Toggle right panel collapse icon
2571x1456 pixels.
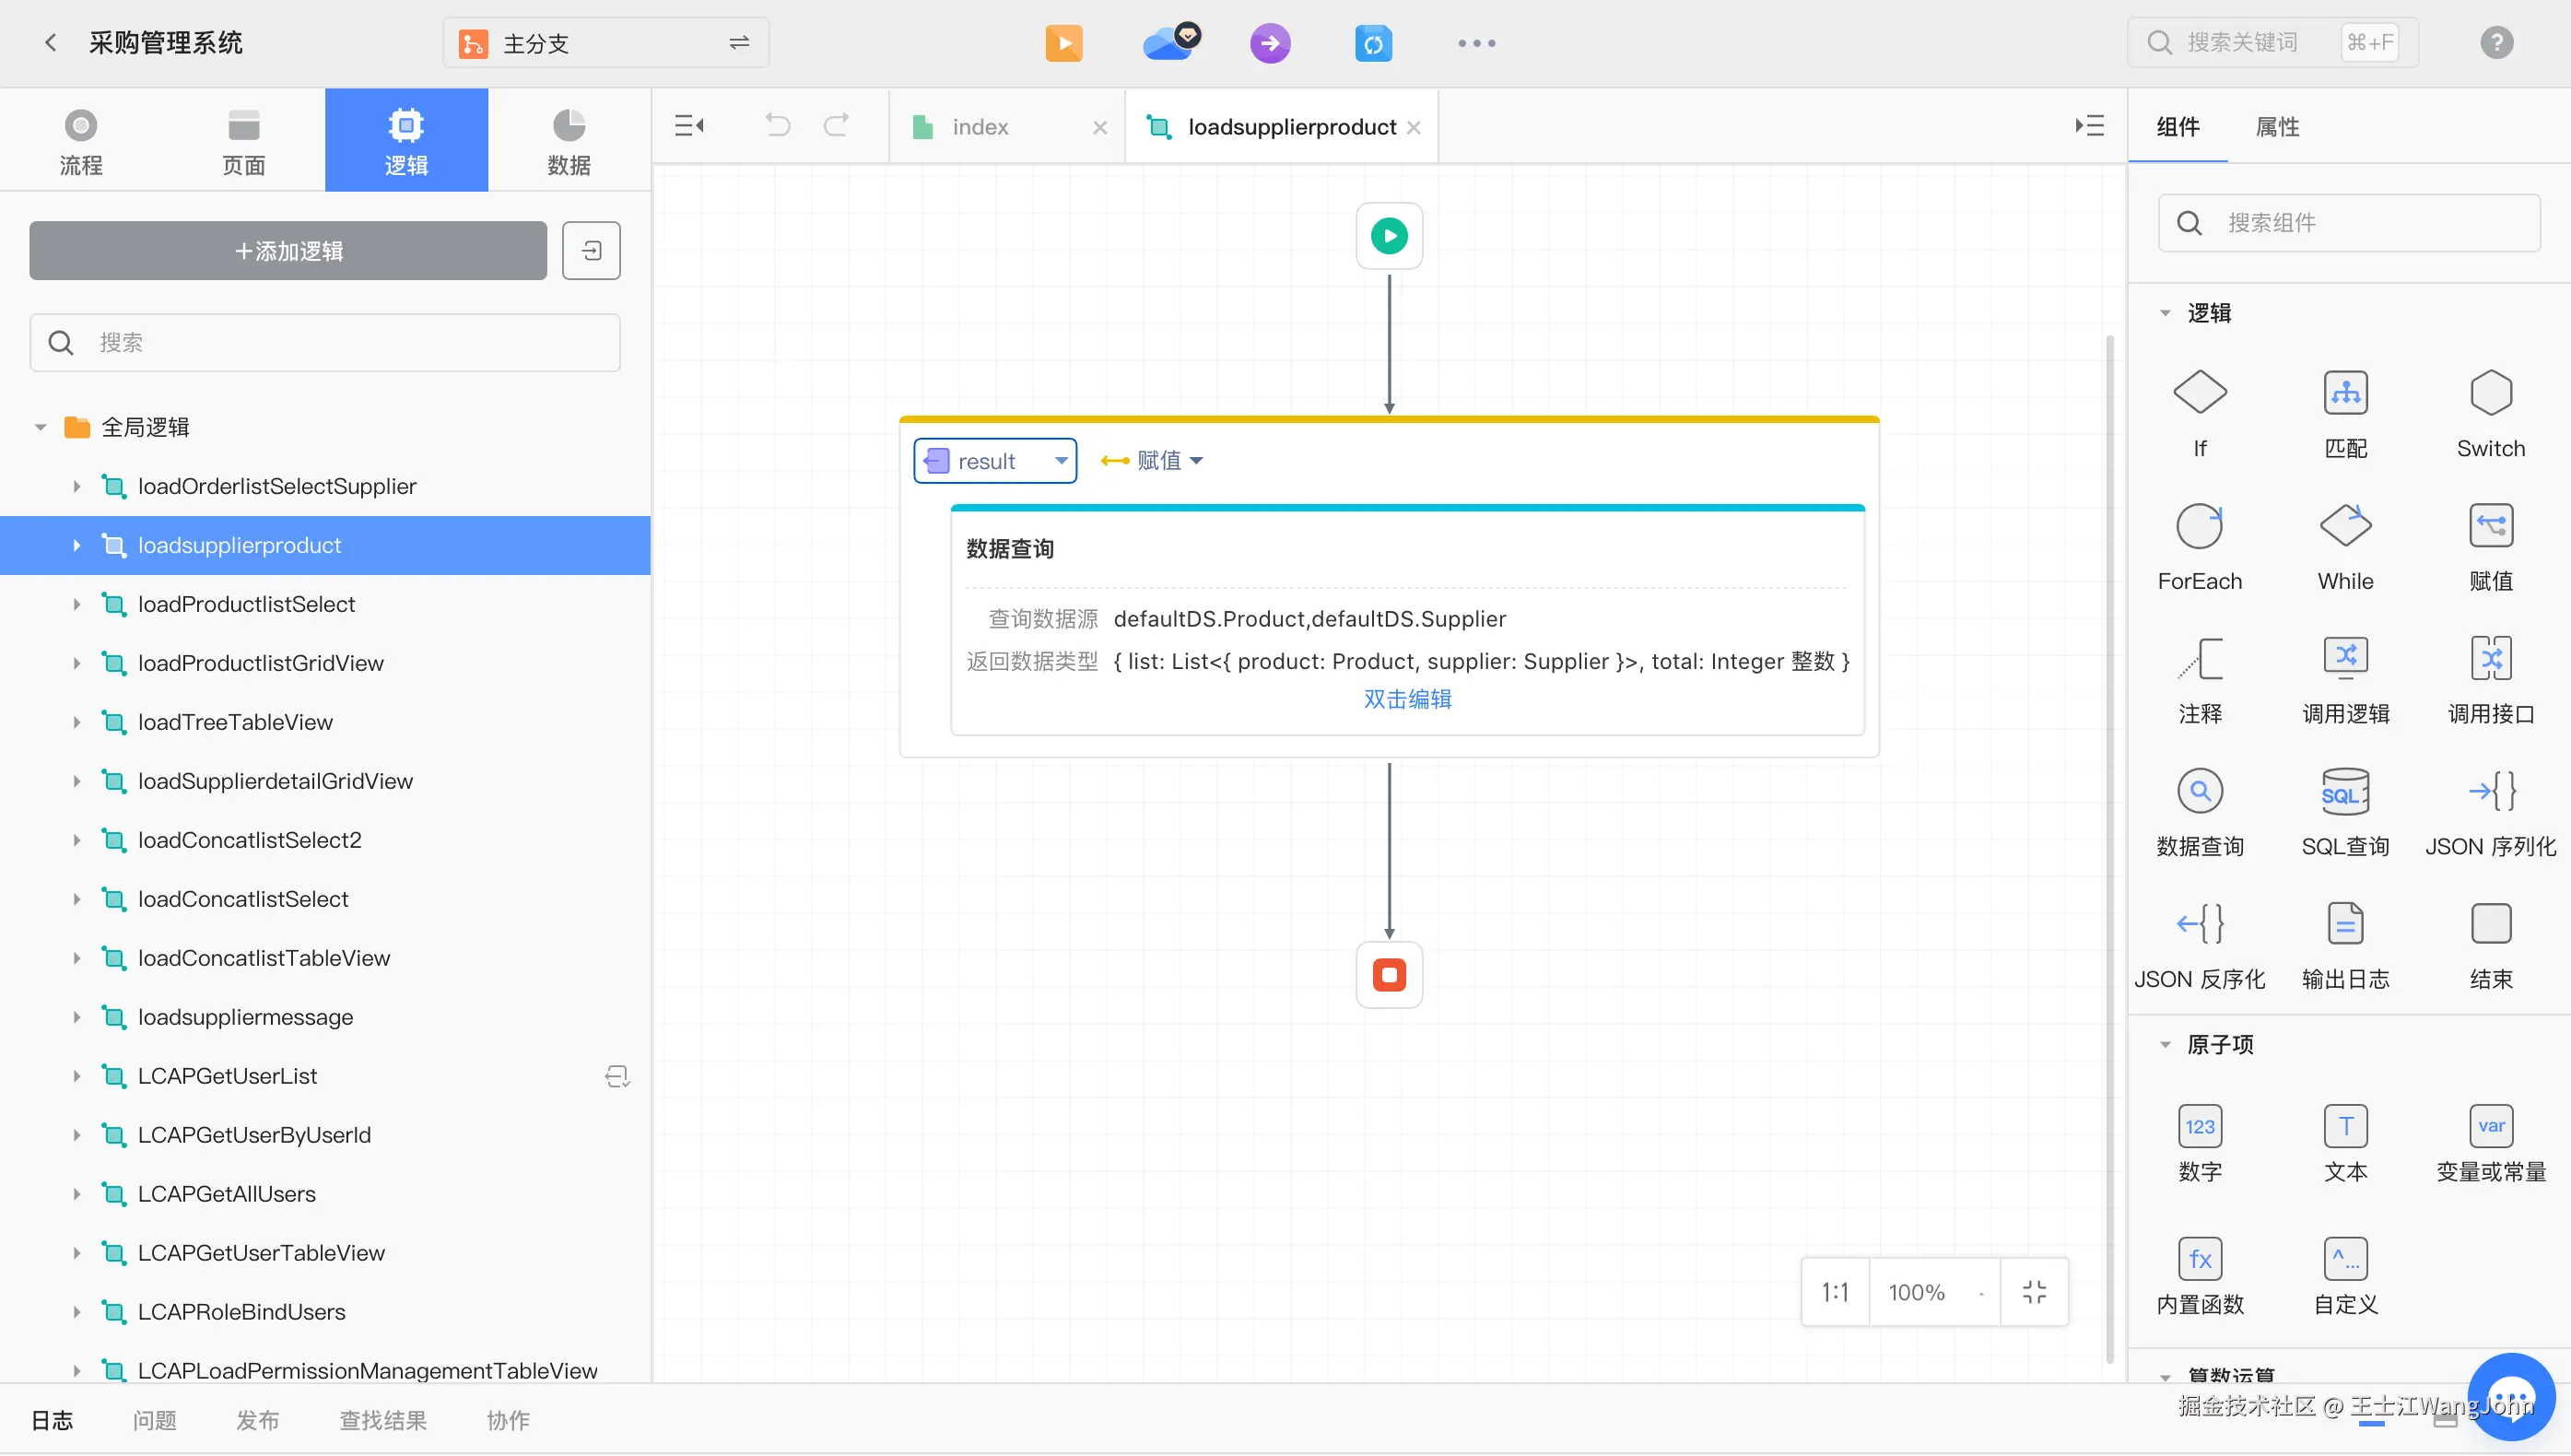tap(2089, 126)
